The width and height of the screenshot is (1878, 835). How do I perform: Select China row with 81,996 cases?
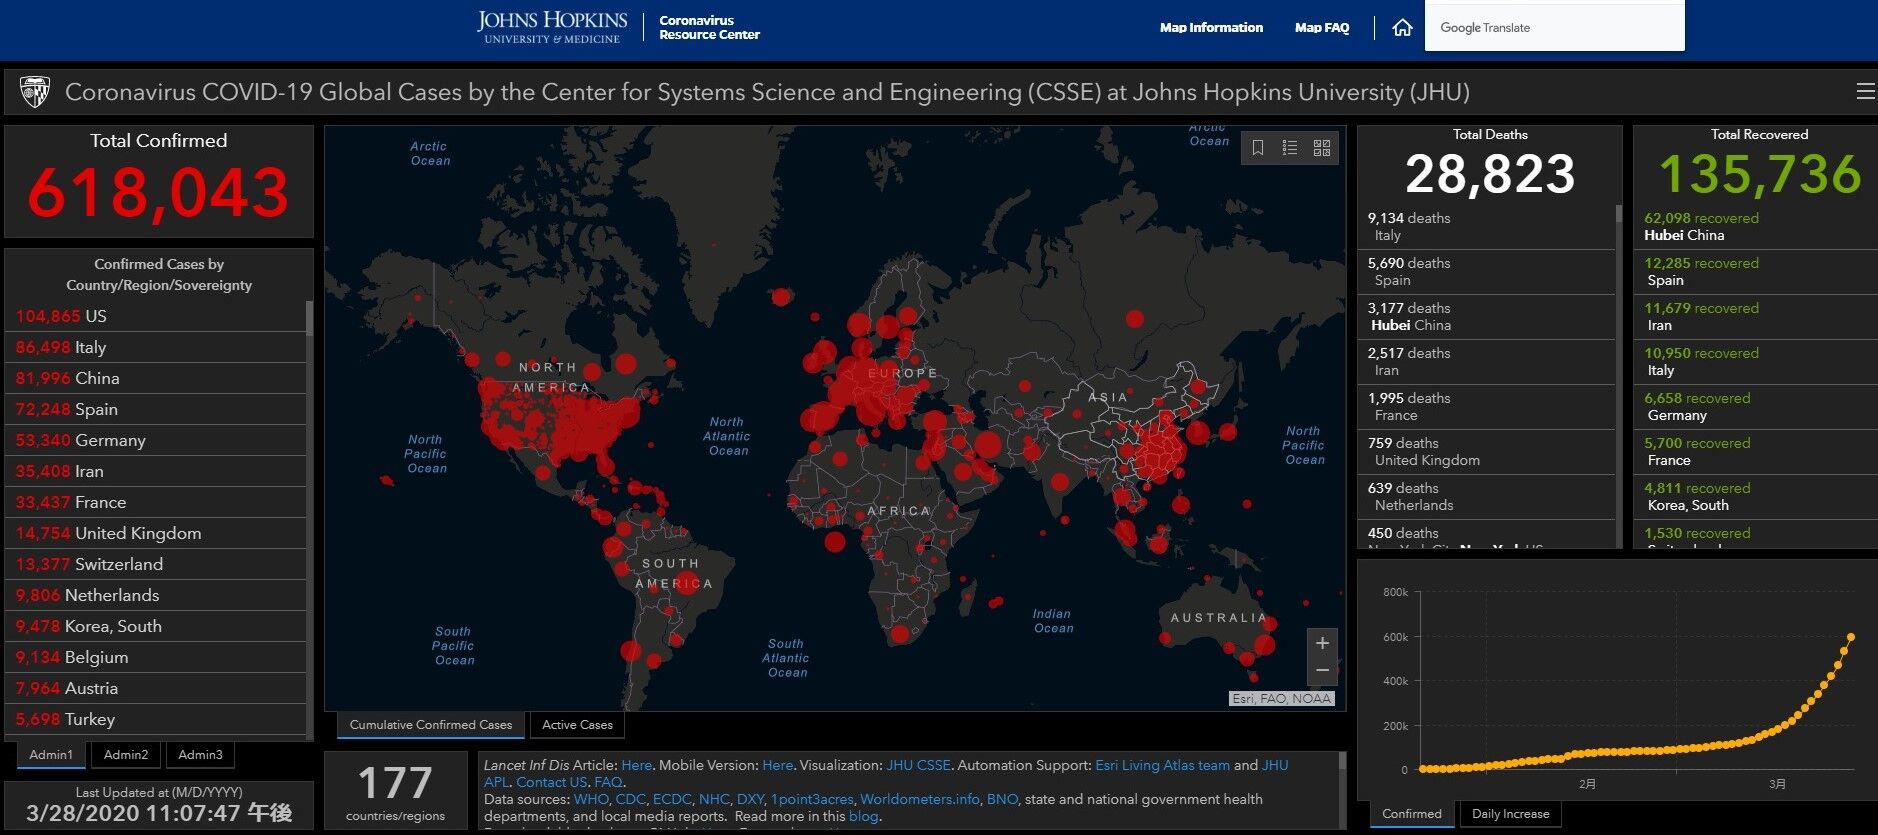pos(156,378)
